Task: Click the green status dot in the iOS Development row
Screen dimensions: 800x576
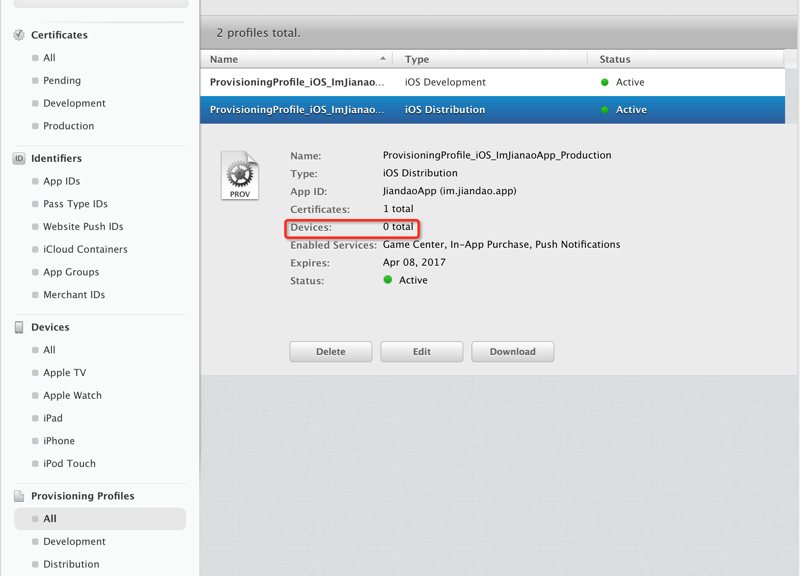Action: 604,82
